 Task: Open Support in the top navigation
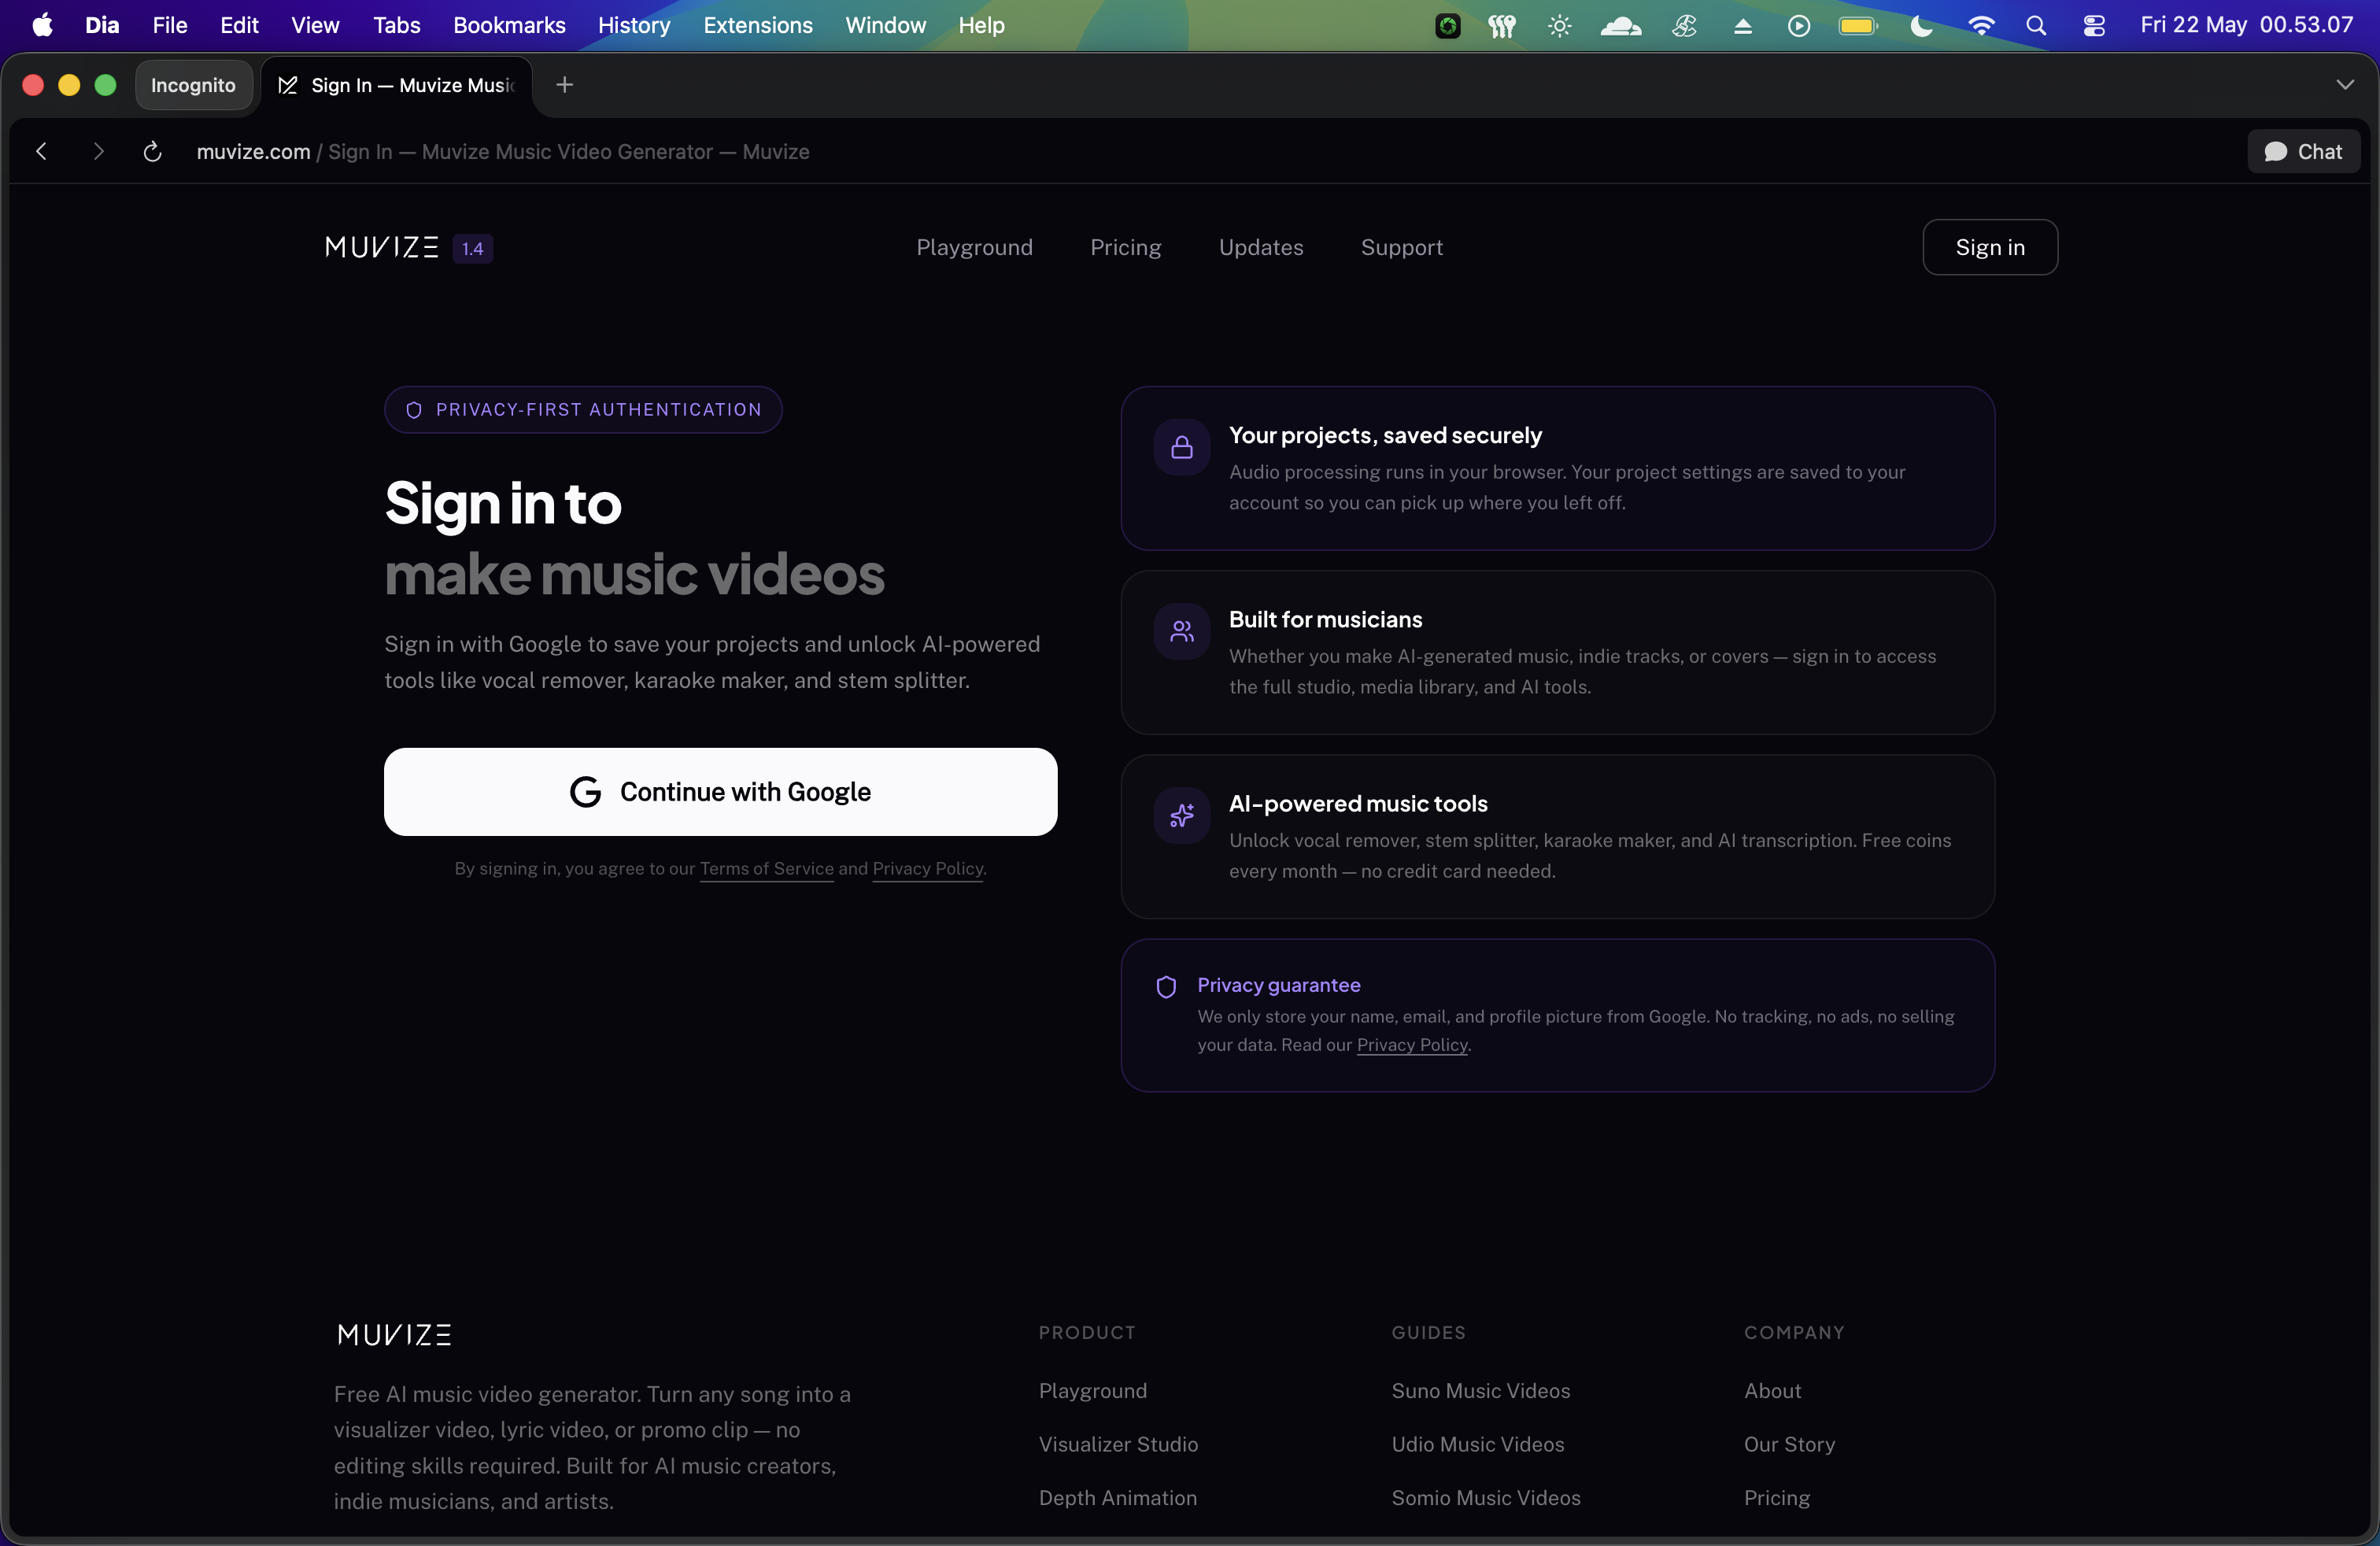click(1401, 247)
